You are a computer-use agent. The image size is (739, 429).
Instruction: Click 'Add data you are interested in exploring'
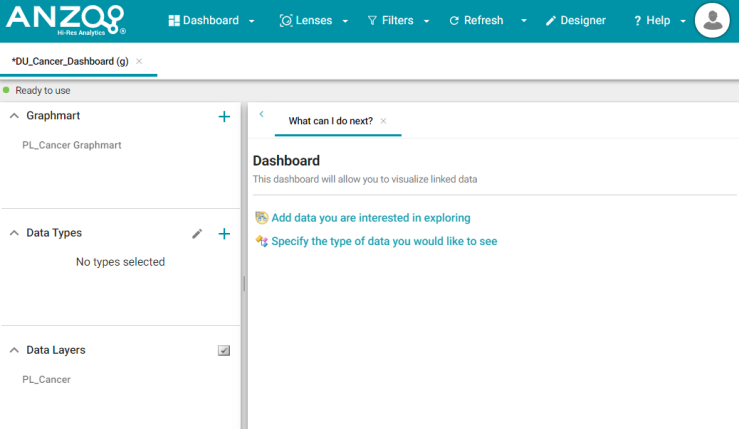(370, 217)
